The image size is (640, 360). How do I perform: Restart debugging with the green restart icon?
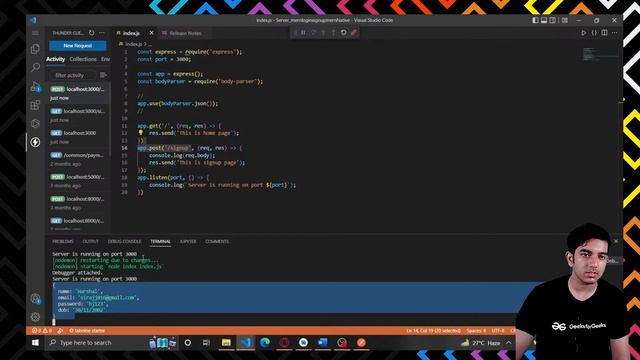point(344,33)
